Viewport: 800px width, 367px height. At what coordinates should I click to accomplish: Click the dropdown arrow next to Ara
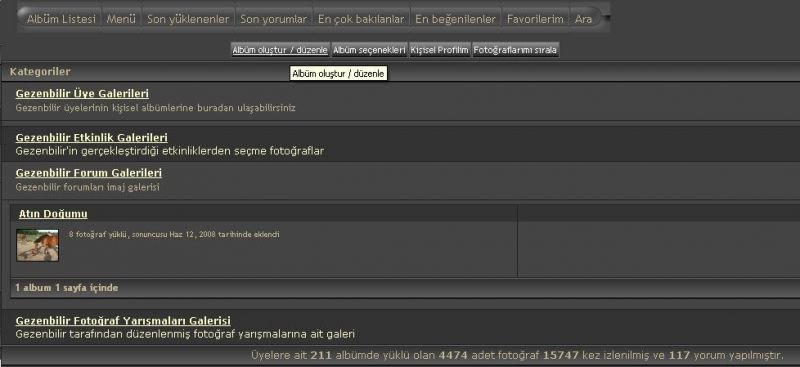point(607,16)
